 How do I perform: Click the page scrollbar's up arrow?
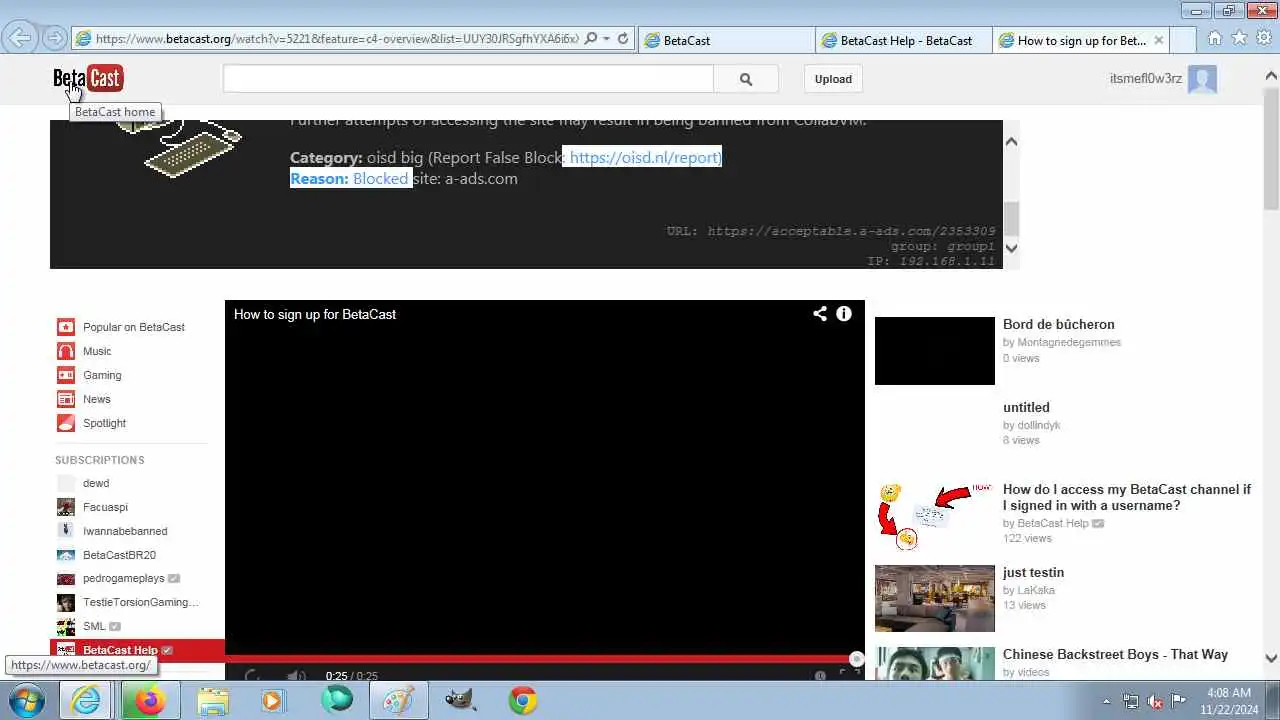(x=1271, y=75)
